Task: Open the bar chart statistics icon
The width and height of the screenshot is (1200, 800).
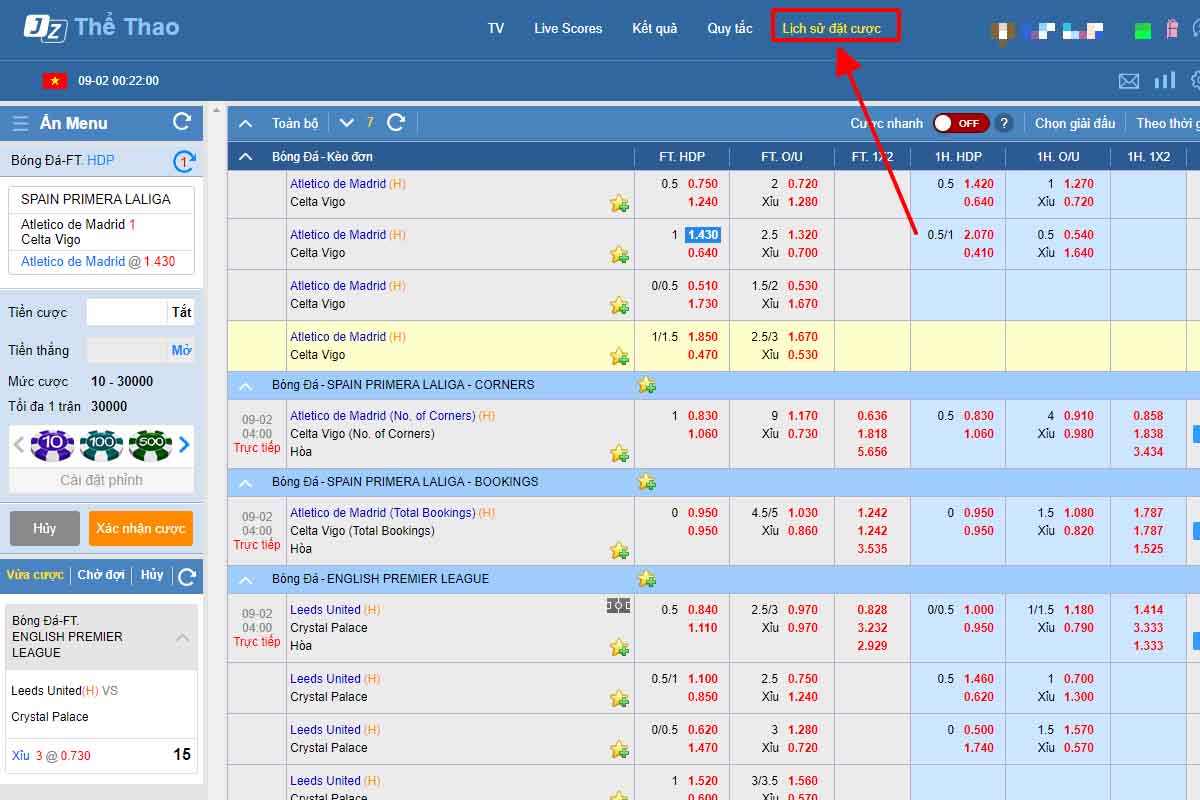Action: coord(1164,80)
